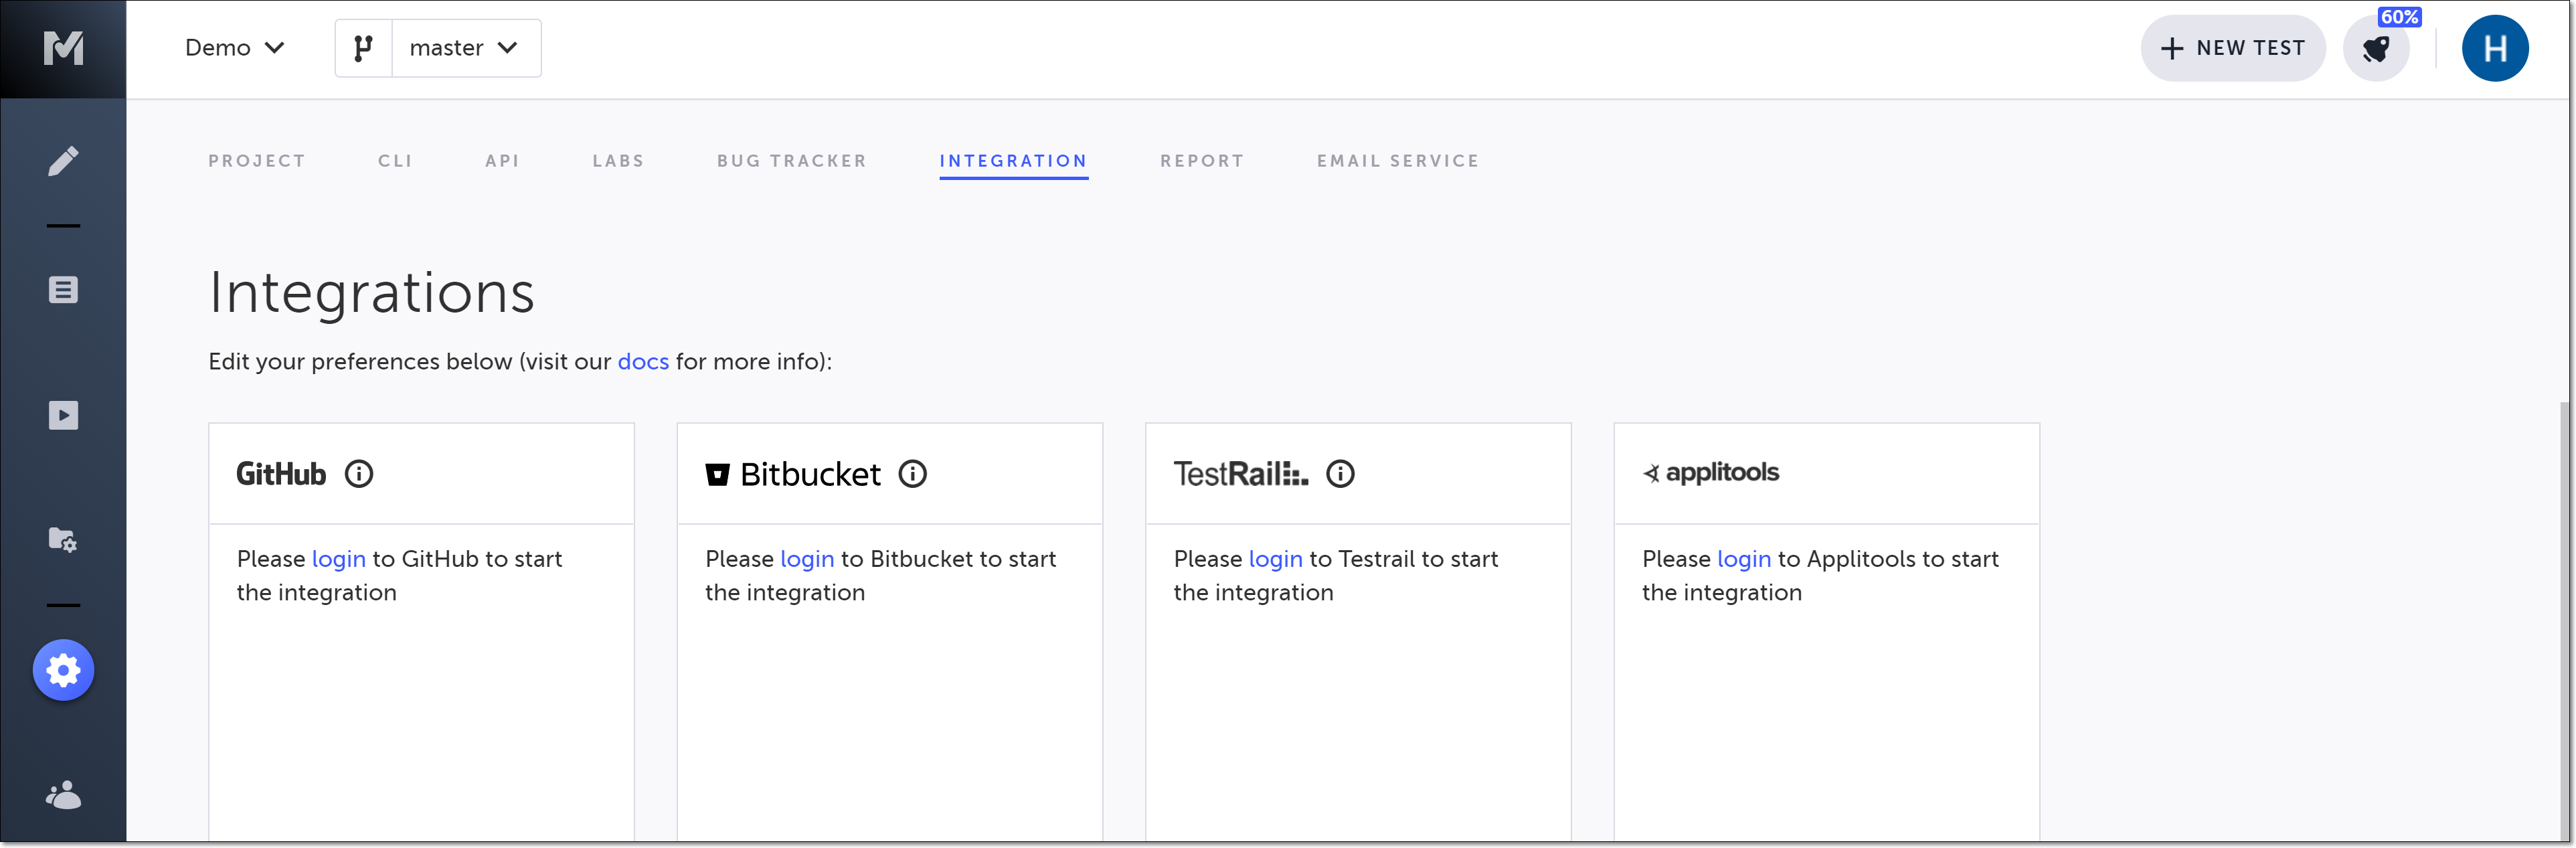Click the rocket progress 60% icon

(2376, 48)
